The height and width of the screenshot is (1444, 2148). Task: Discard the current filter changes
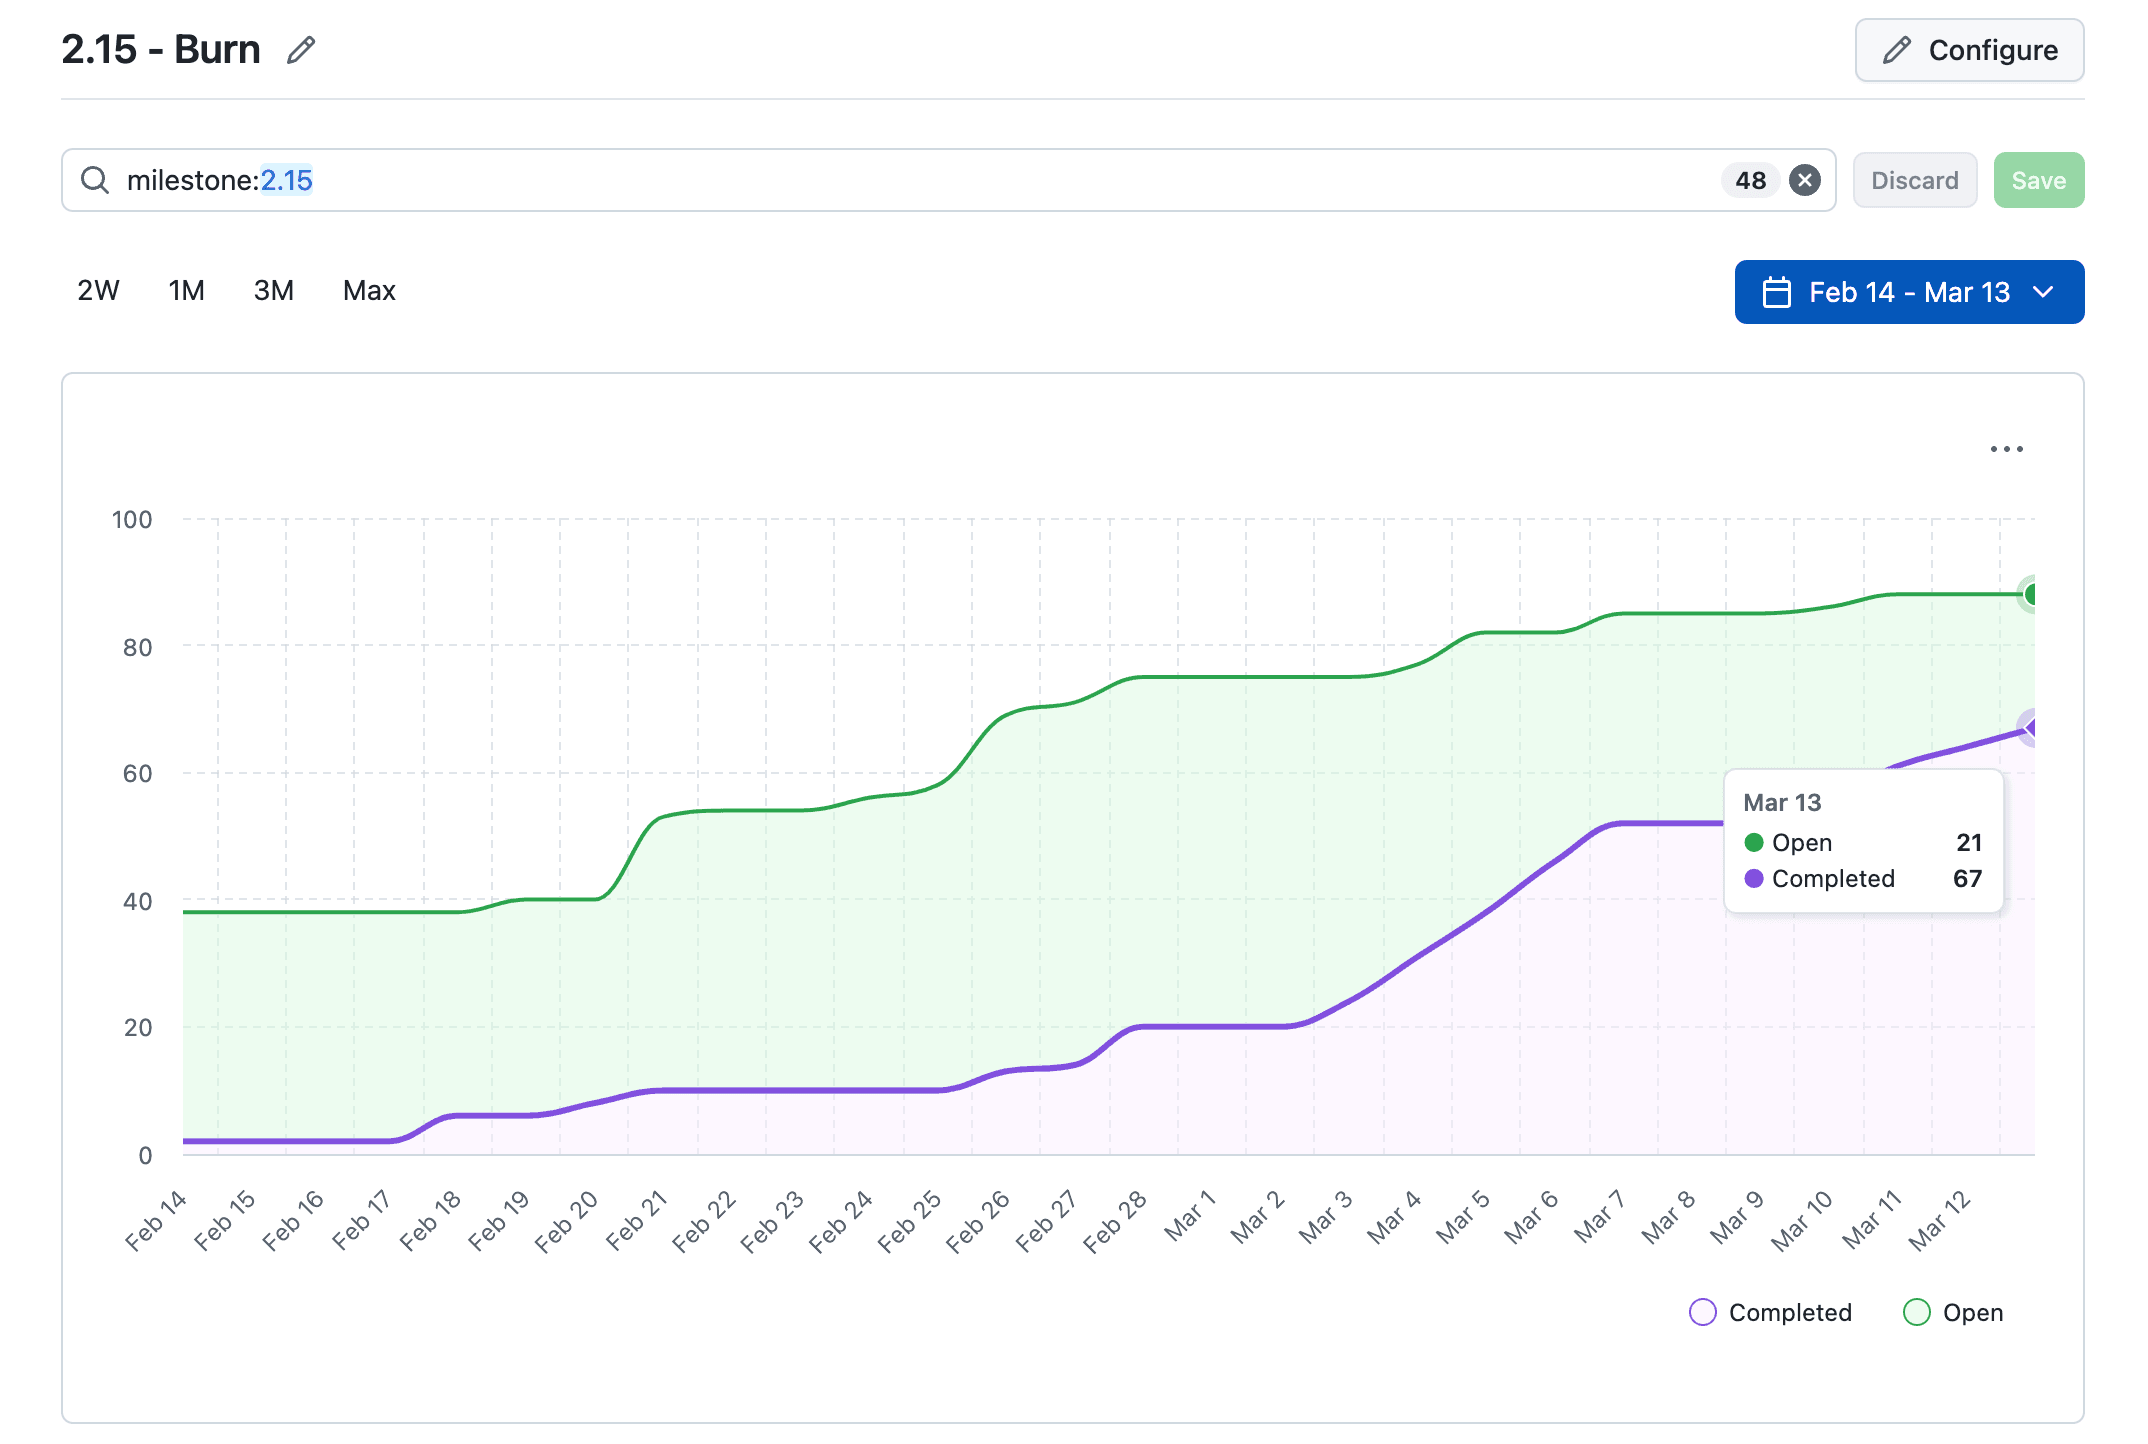click(x=1913, y=180)
